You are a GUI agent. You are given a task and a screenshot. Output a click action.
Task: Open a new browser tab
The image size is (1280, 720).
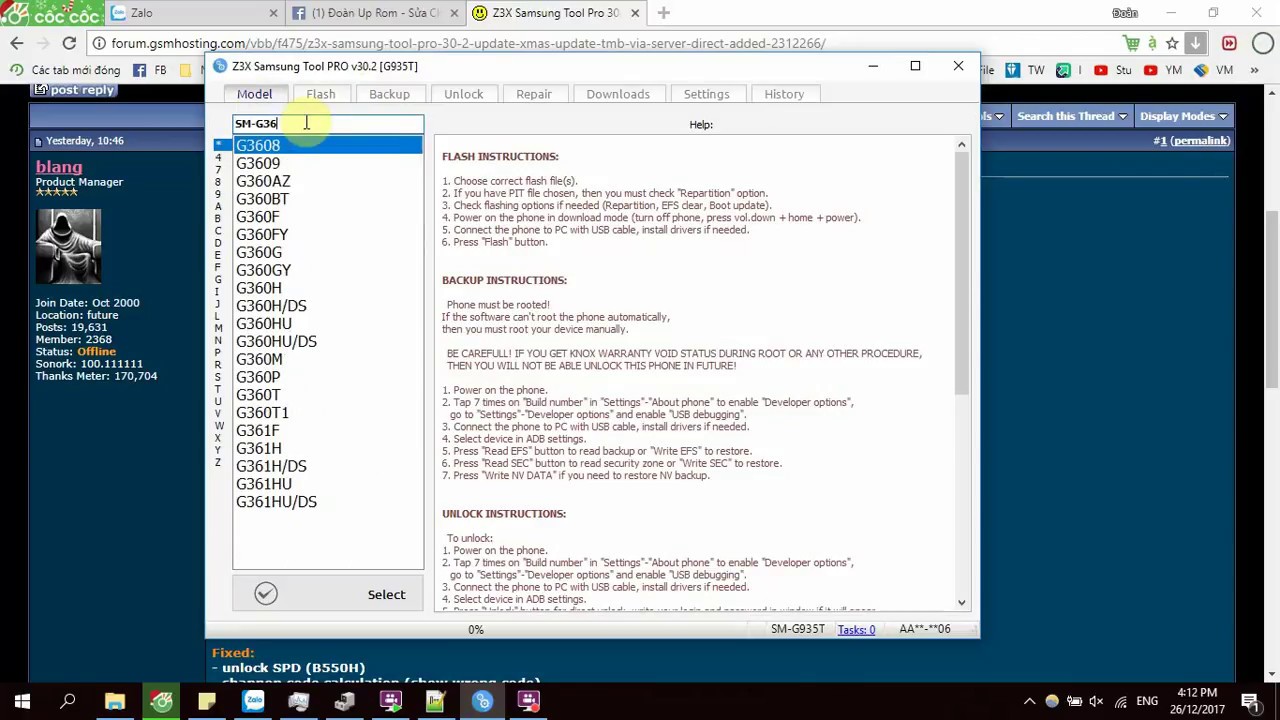point(663,13)
